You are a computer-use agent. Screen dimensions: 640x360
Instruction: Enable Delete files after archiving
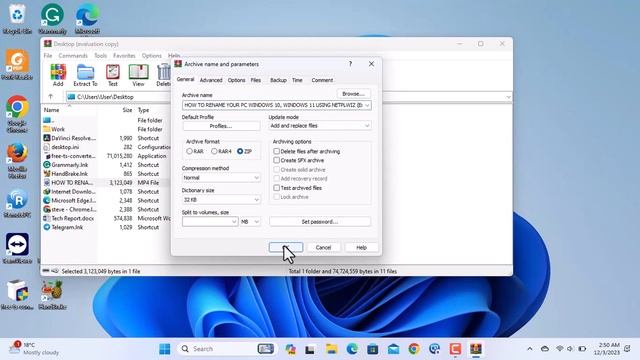coord(276,151)
